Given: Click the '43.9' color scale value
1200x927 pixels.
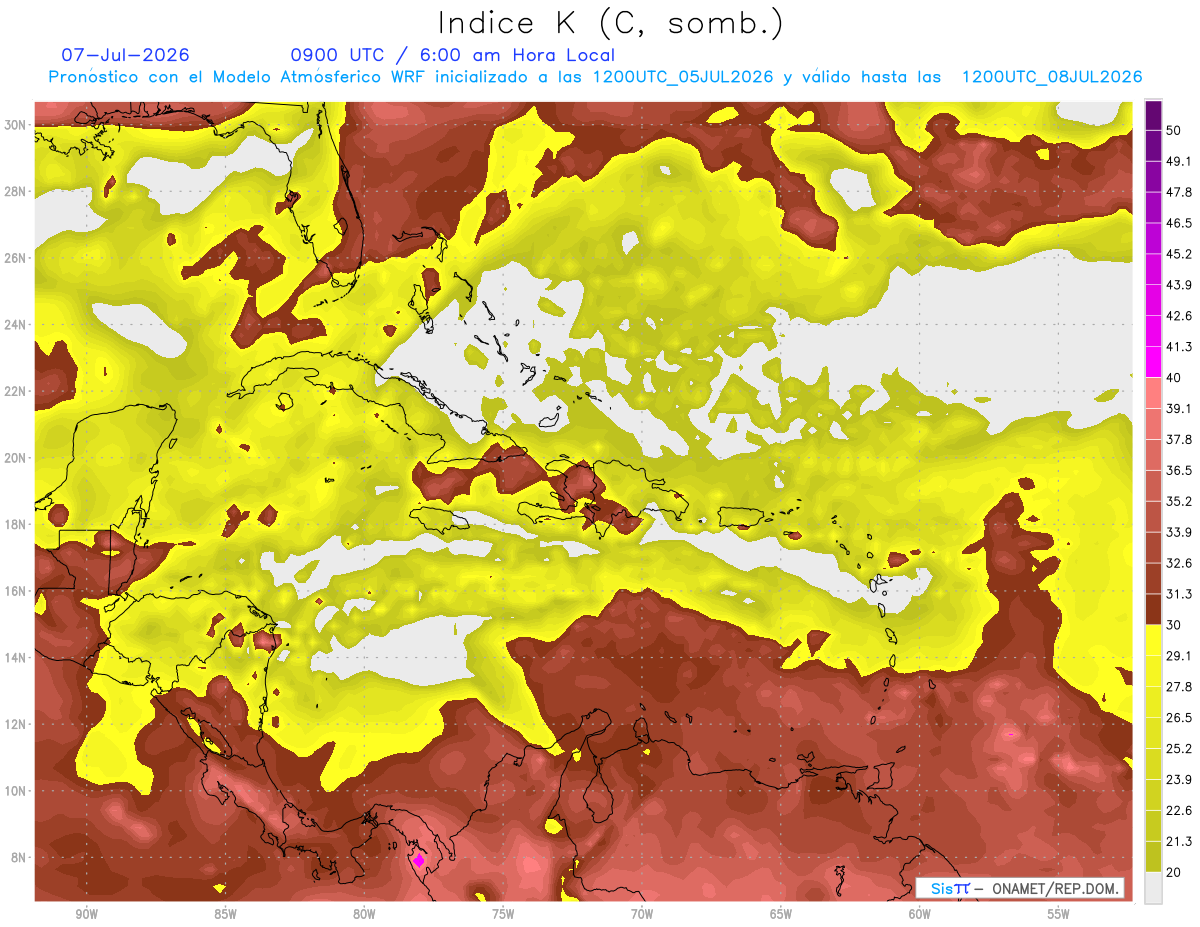Looking at the screenshot, I should [x=1179, y=285].
